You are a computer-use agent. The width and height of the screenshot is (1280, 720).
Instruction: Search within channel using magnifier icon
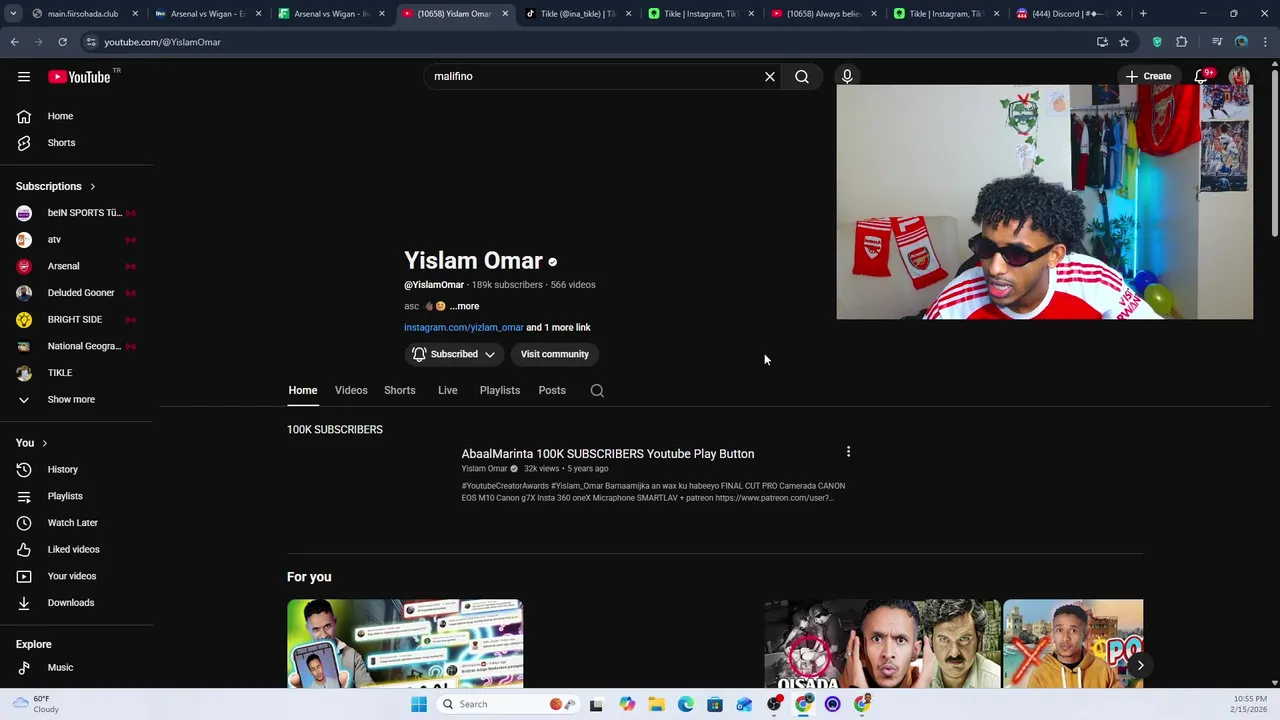point(597,391)
